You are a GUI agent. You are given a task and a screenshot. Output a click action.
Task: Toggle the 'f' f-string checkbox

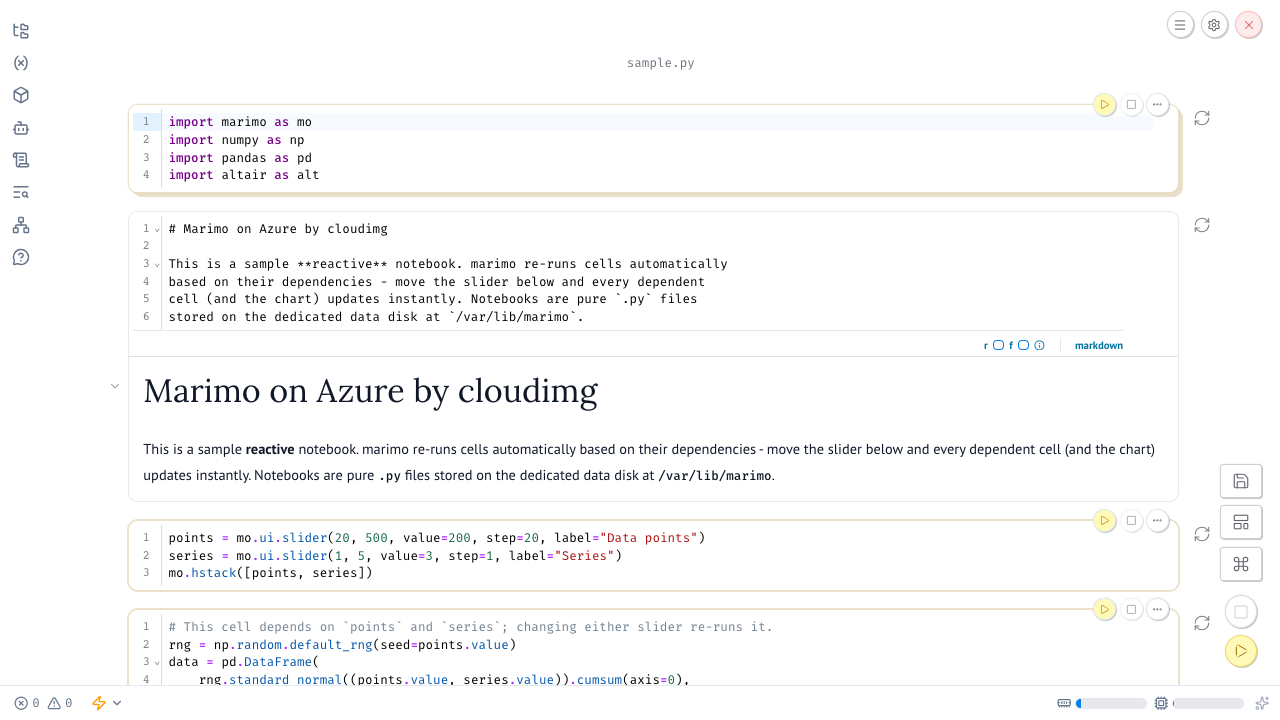point(1023,345)
